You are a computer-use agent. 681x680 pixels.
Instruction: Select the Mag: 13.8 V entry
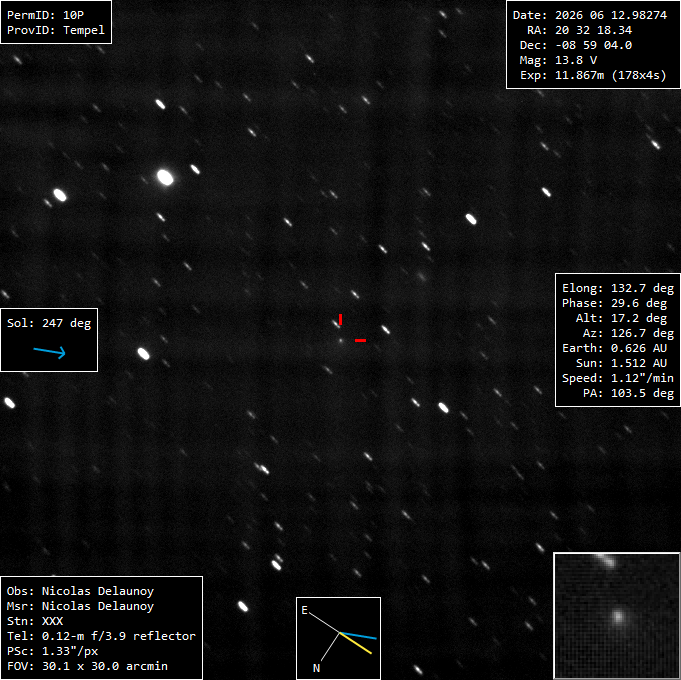pyautogui.click(x=559, y=60)
